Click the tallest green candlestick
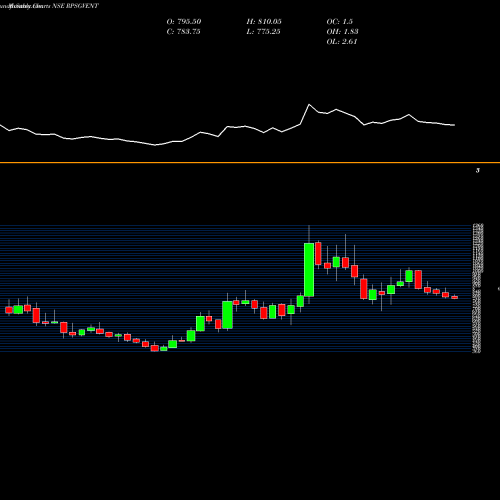This screenshot has width=500, height=500. coord(309,270)
